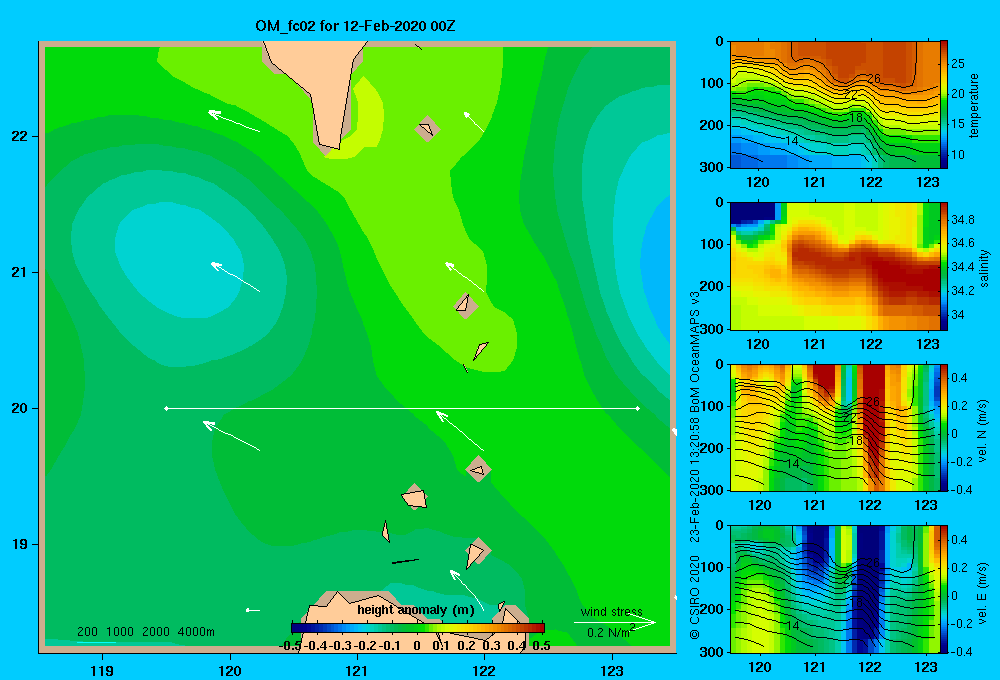The height and width of the screenshot is (680, 1000).
Task: Open the northward velocity cross-section panel
Action: (x=835, y=427)
